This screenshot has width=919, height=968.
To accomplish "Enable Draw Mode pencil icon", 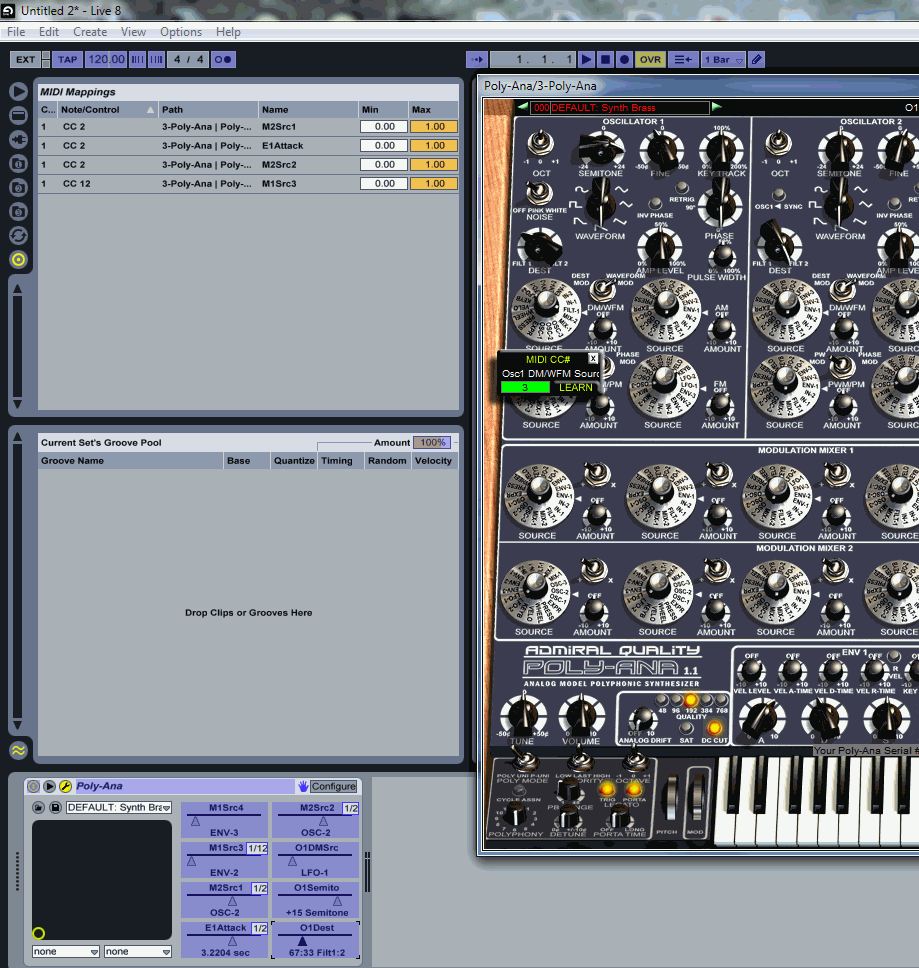I will [757, 59].
